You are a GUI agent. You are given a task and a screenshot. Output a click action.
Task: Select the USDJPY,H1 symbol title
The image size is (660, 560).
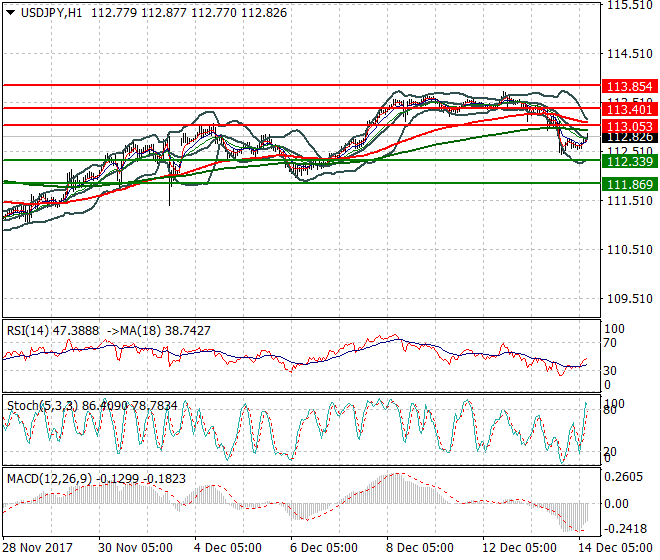point(52,13)
